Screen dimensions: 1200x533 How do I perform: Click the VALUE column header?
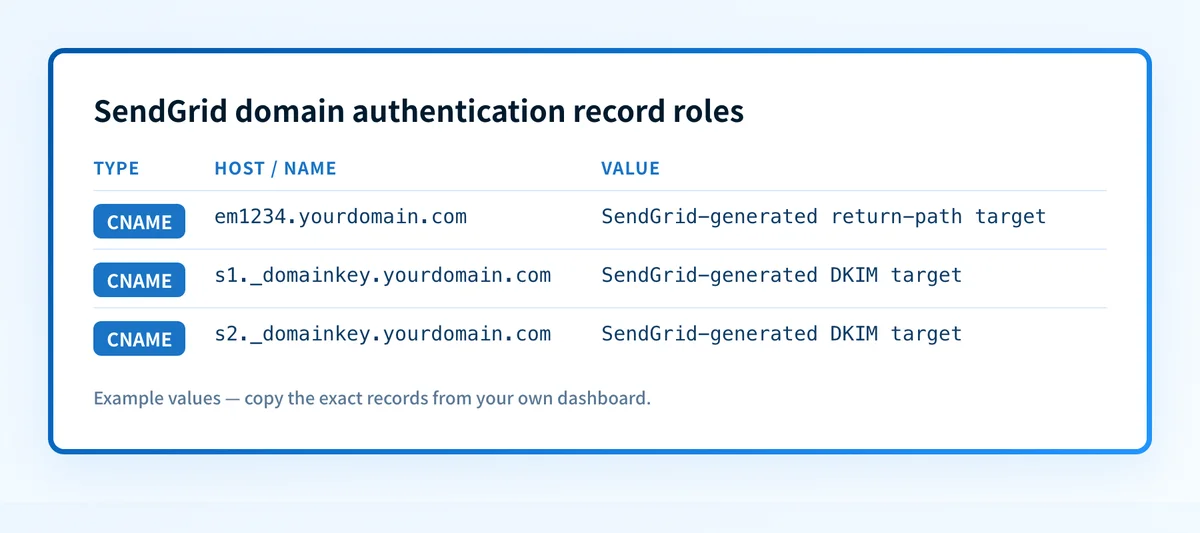tap(630, 168)
